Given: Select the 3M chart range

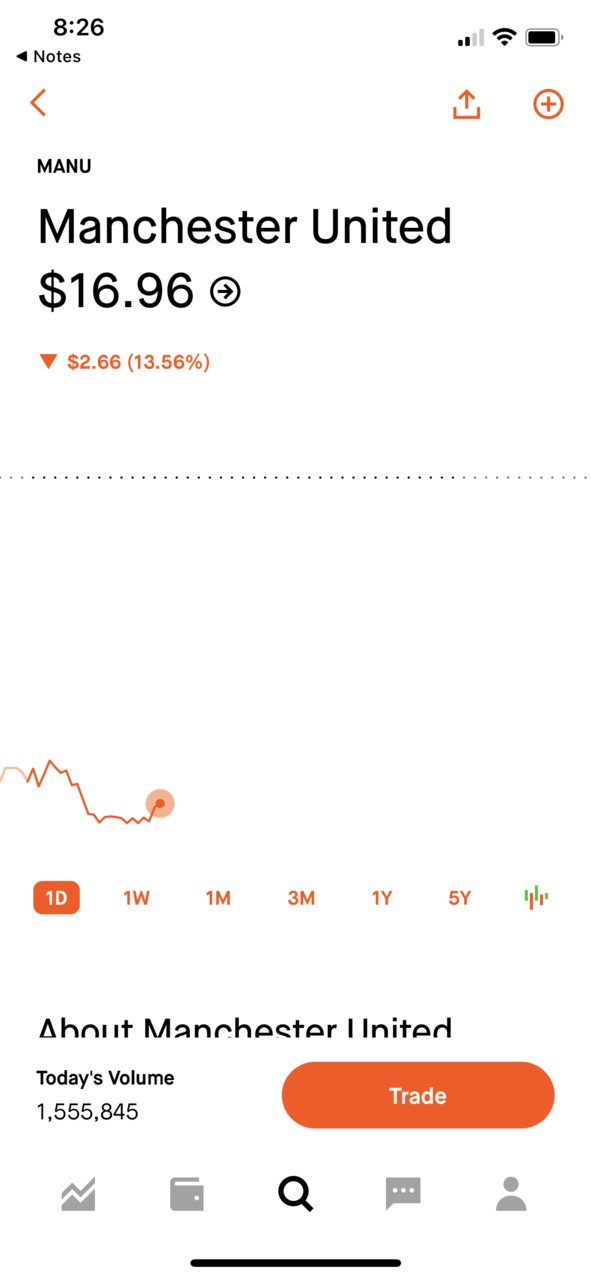Looking at the screenshot, I should 301,898.
